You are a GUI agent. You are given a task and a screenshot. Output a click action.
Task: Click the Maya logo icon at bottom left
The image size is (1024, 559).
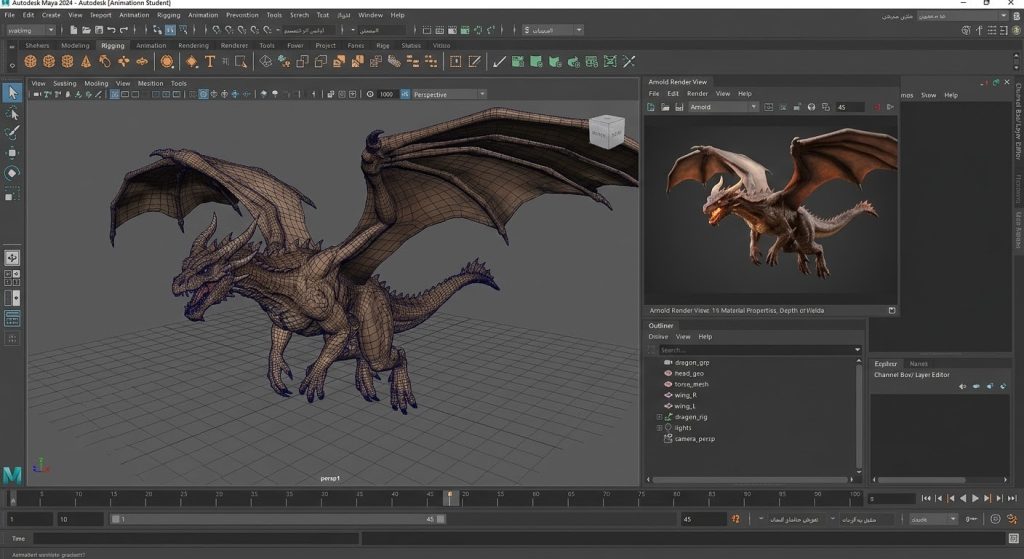[x=12, y=475]
